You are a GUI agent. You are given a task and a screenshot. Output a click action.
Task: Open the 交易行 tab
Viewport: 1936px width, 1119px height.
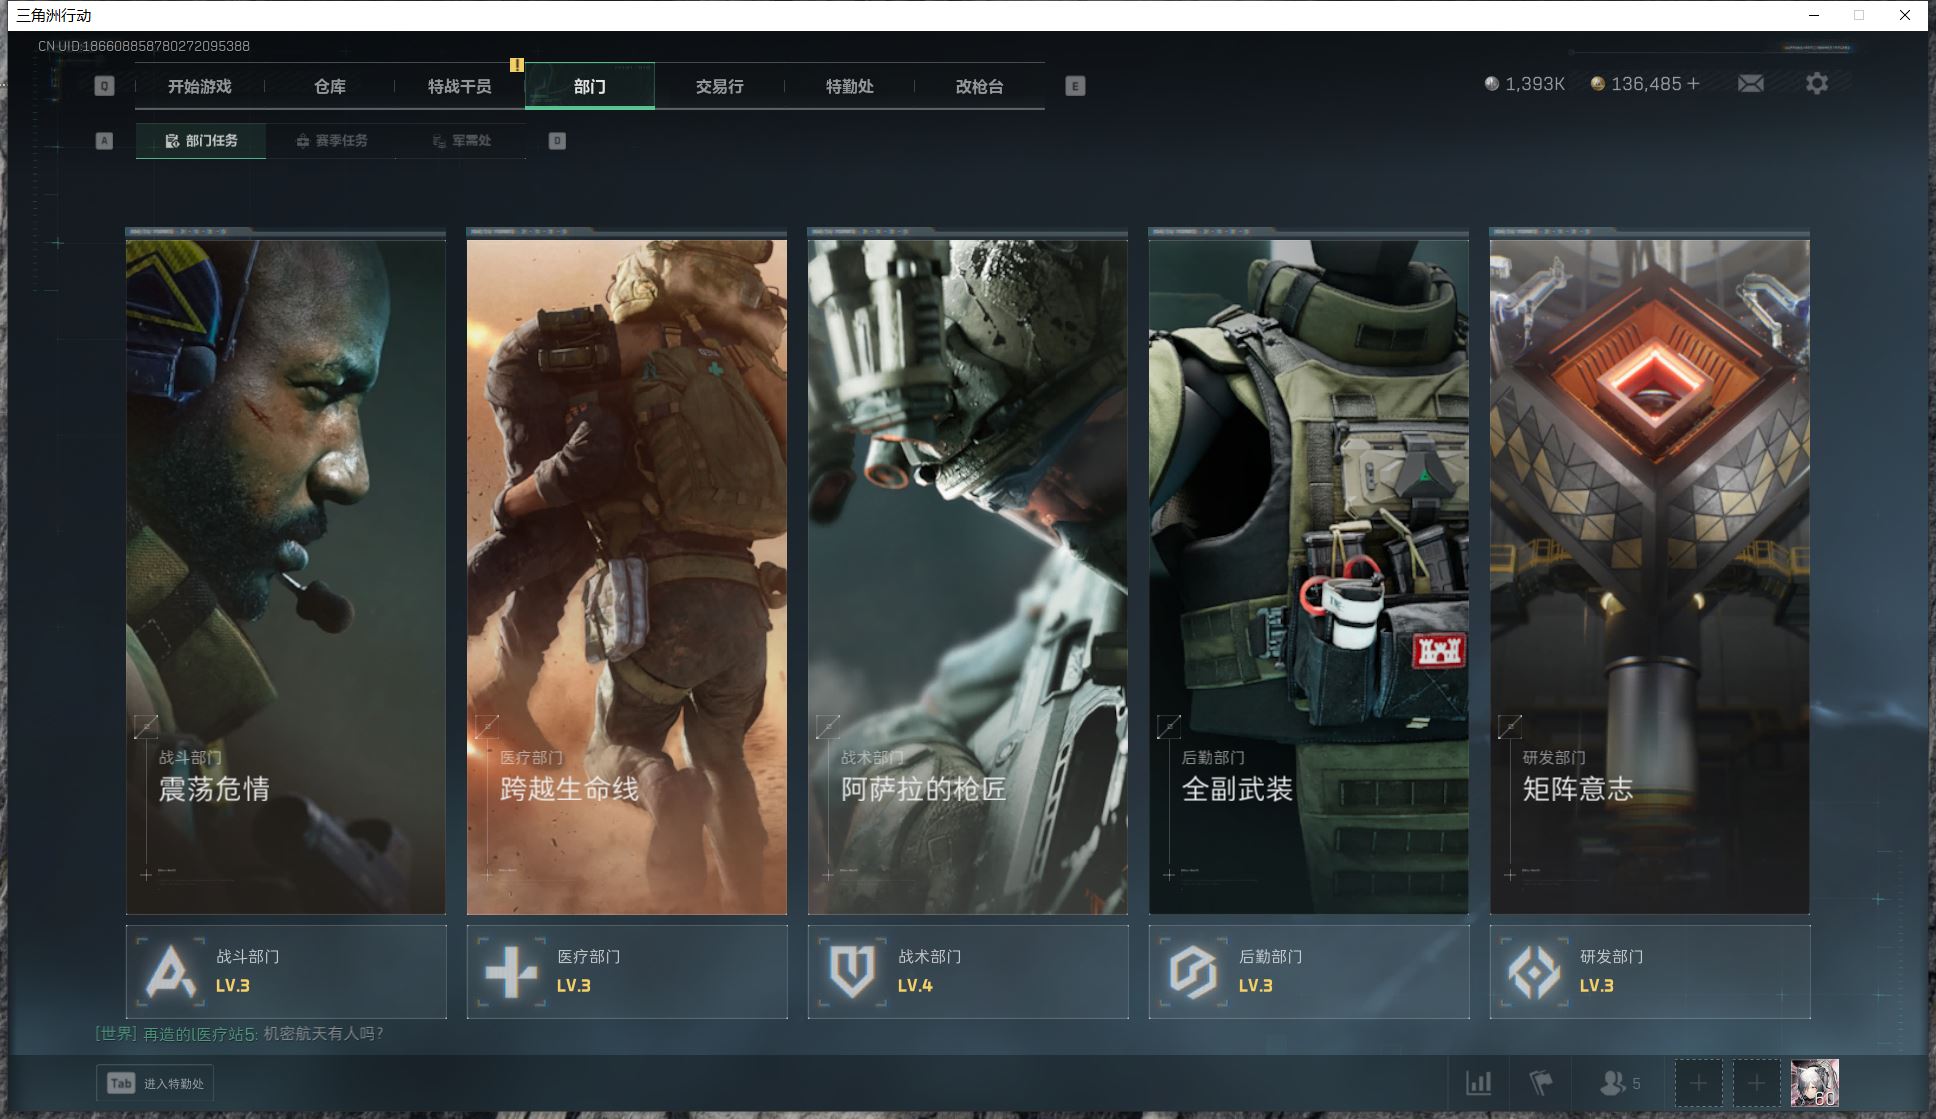point(719,87)
